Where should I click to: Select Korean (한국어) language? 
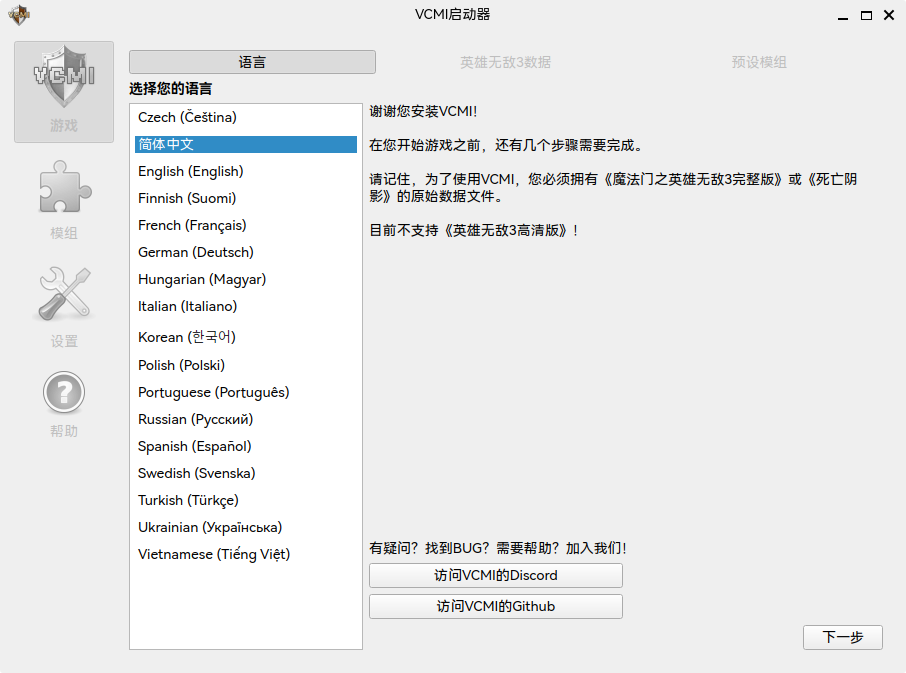pos(246,336)
